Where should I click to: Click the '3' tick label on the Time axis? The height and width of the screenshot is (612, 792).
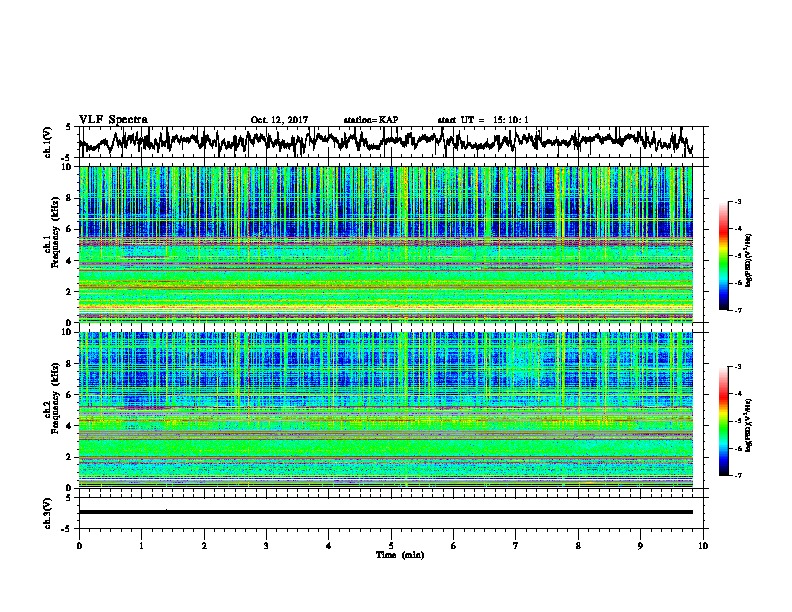click(x=266, y=546)
